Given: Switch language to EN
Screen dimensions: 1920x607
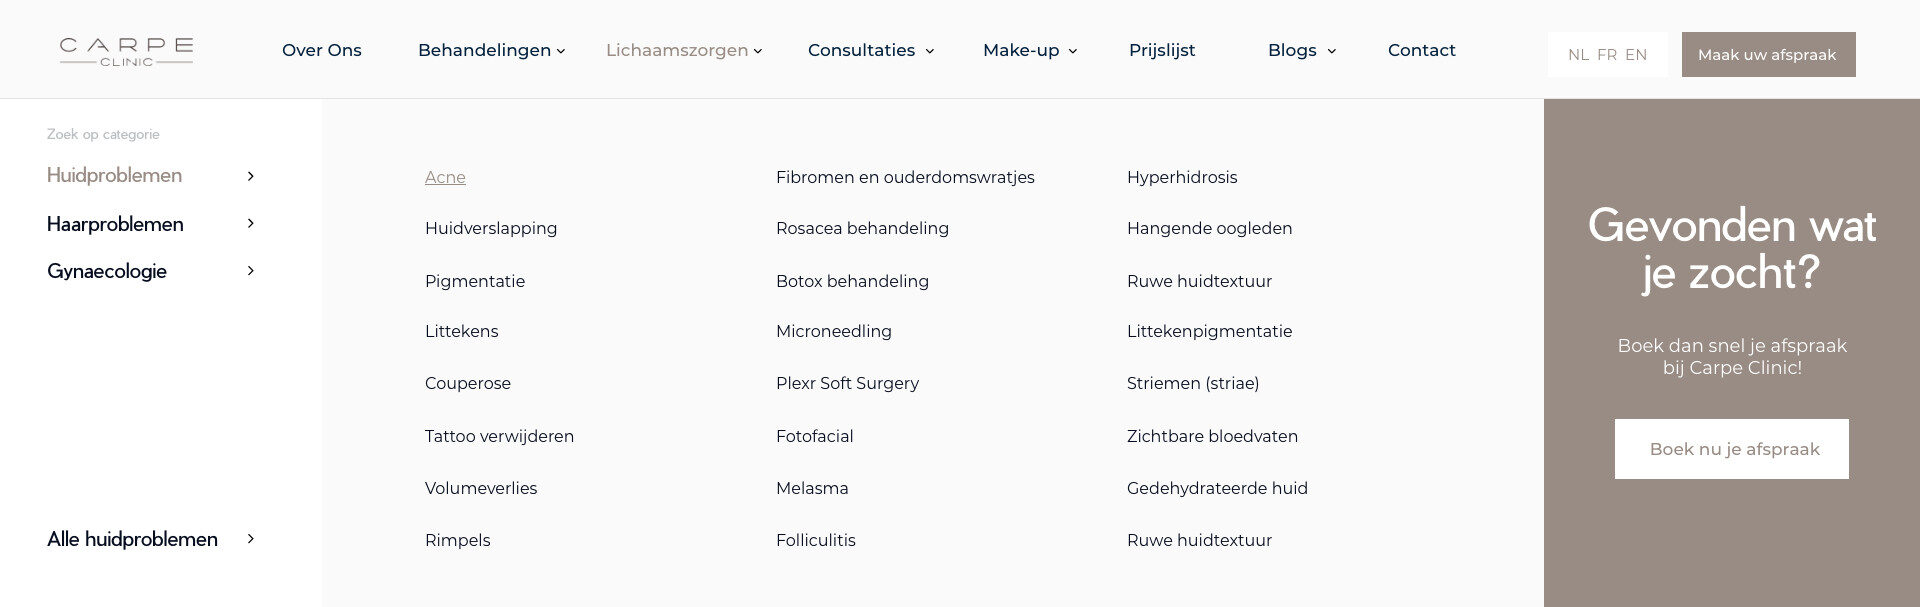Looking at the screenshot, I should tap(1636, 55).
